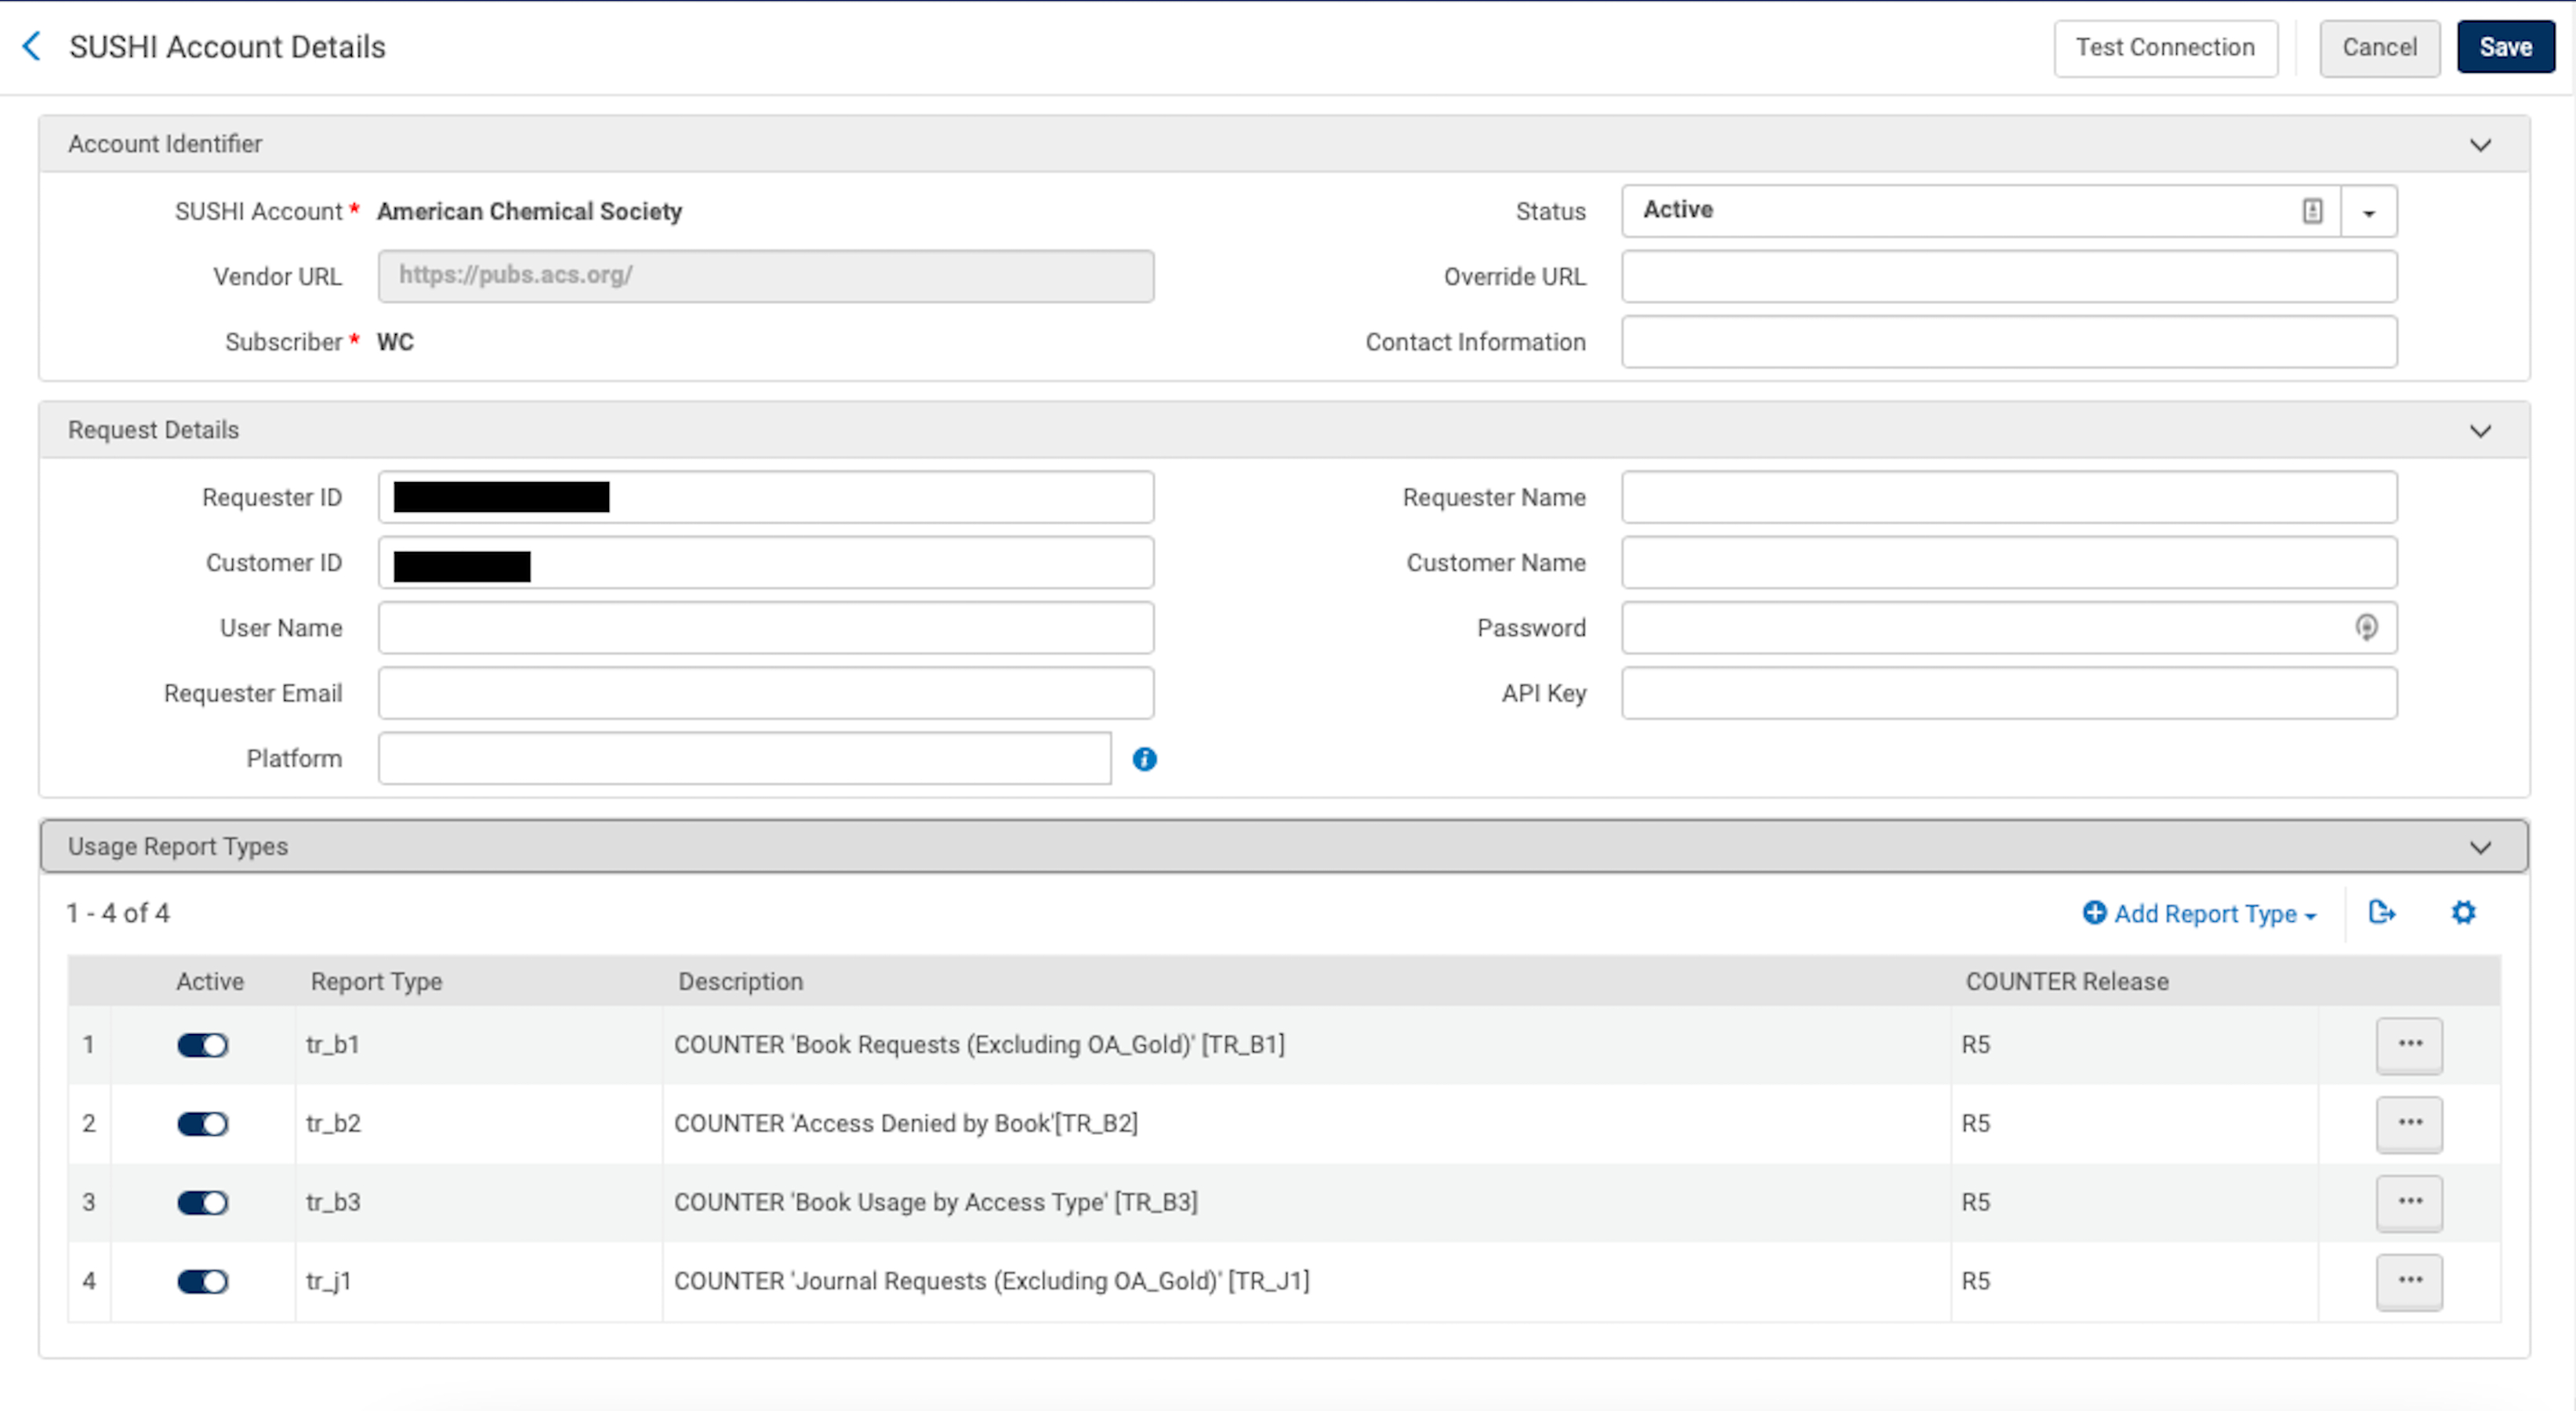Toggle the tr_b1 report active switch
This screenshot has width=2576, height=1411.
(203, 1045)
